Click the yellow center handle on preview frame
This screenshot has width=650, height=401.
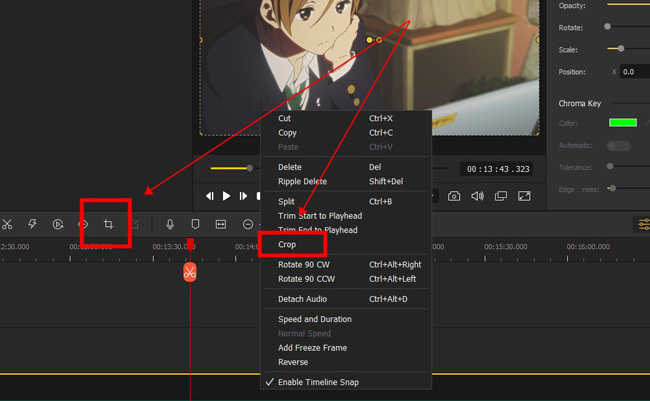pyautogui.click(x=369, y=40)
